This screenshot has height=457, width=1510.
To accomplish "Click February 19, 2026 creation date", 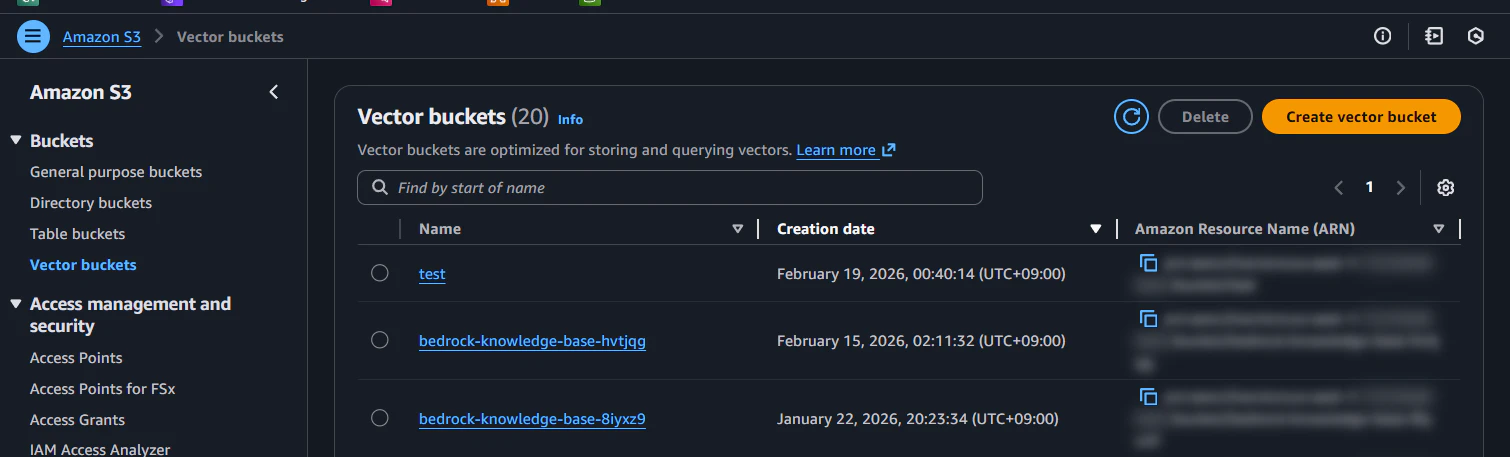I will click(x=921, y=273).
